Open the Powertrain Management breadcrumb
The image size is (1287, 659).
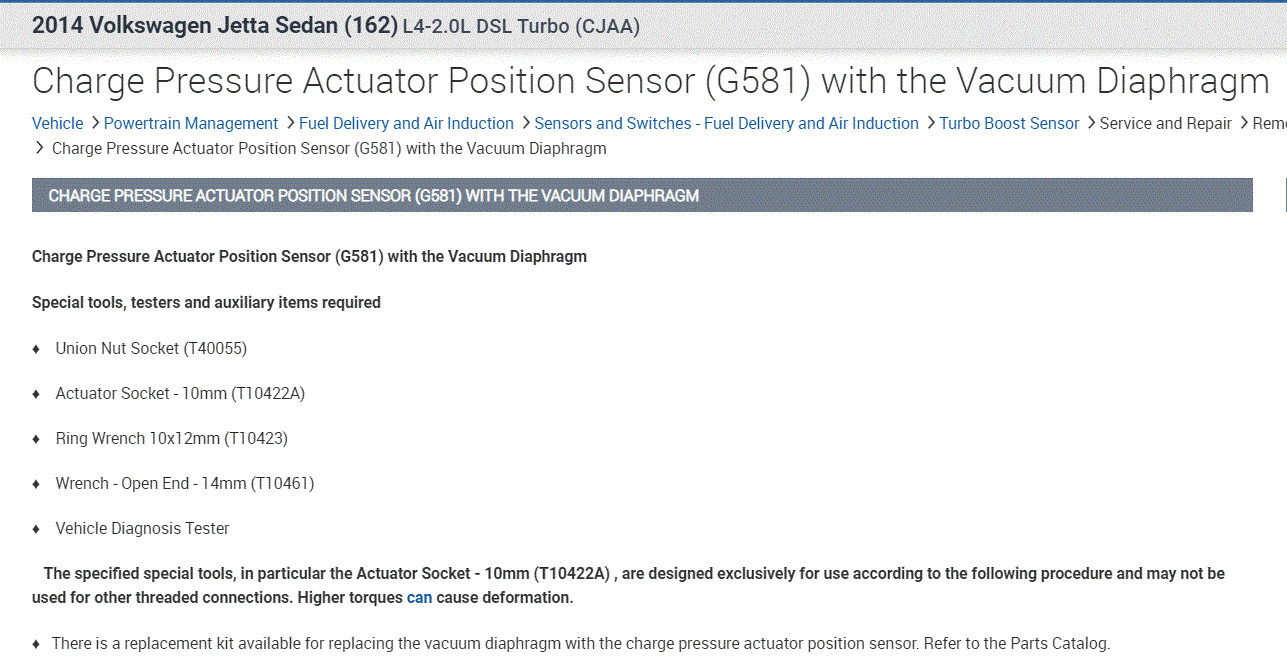[x=191, y=124]
